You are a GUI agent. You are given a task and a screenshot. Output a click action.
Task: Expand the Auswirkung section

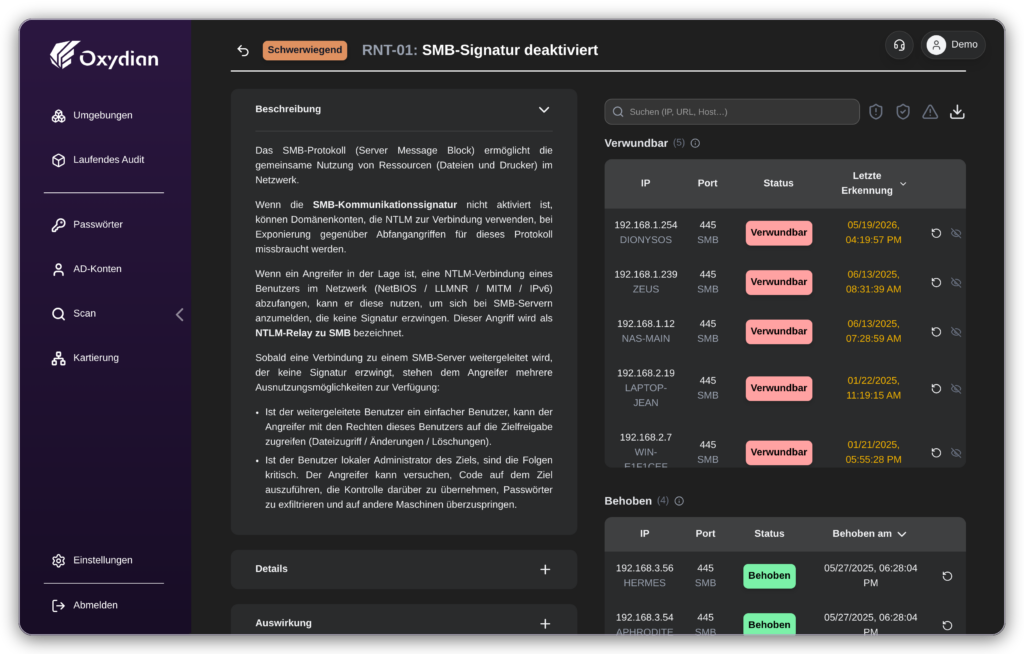pyautogui.click(x=545, y=623)
